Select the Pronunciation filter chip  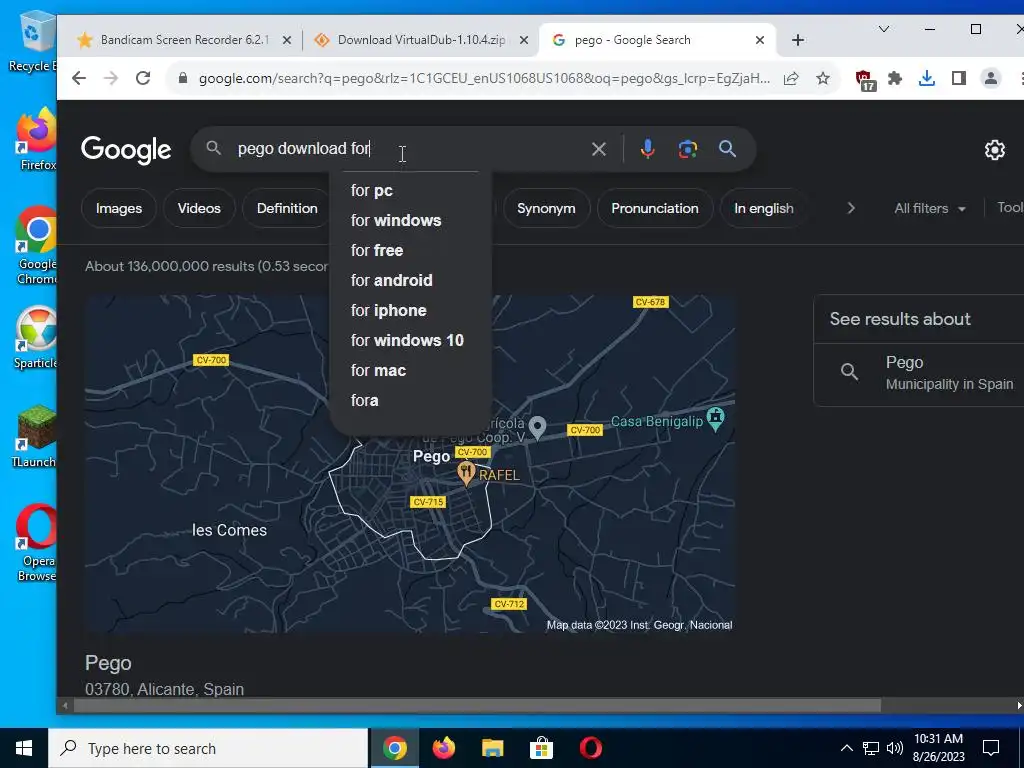654,208
